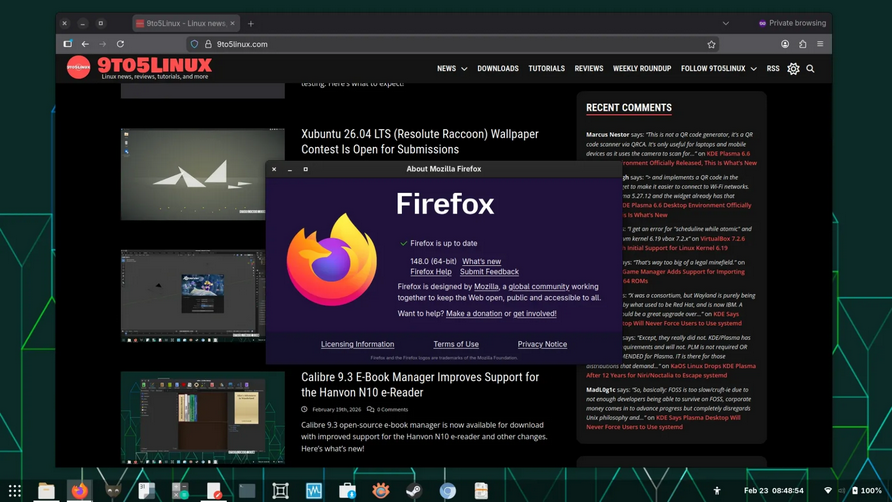Open the new tab plus button
Screen dimensions: 892x502
[251, 23]
